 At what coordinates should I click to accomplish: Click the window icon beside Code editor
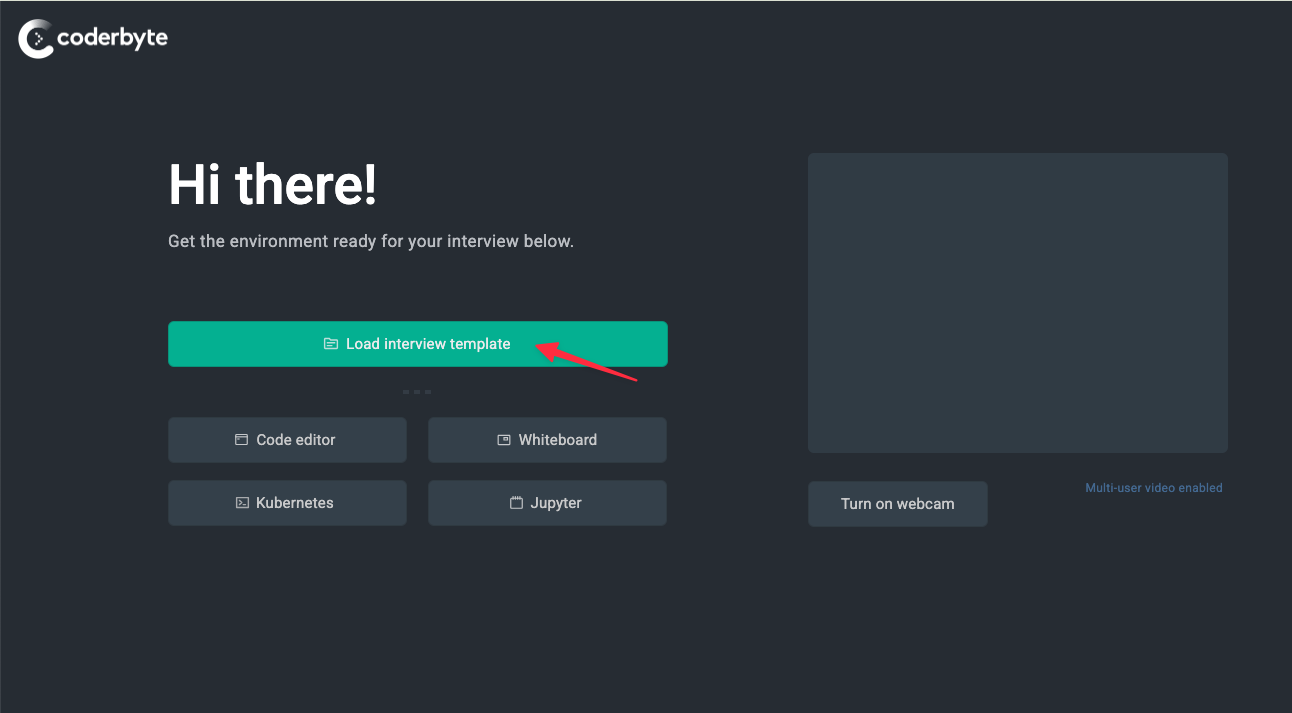(241, 440)
